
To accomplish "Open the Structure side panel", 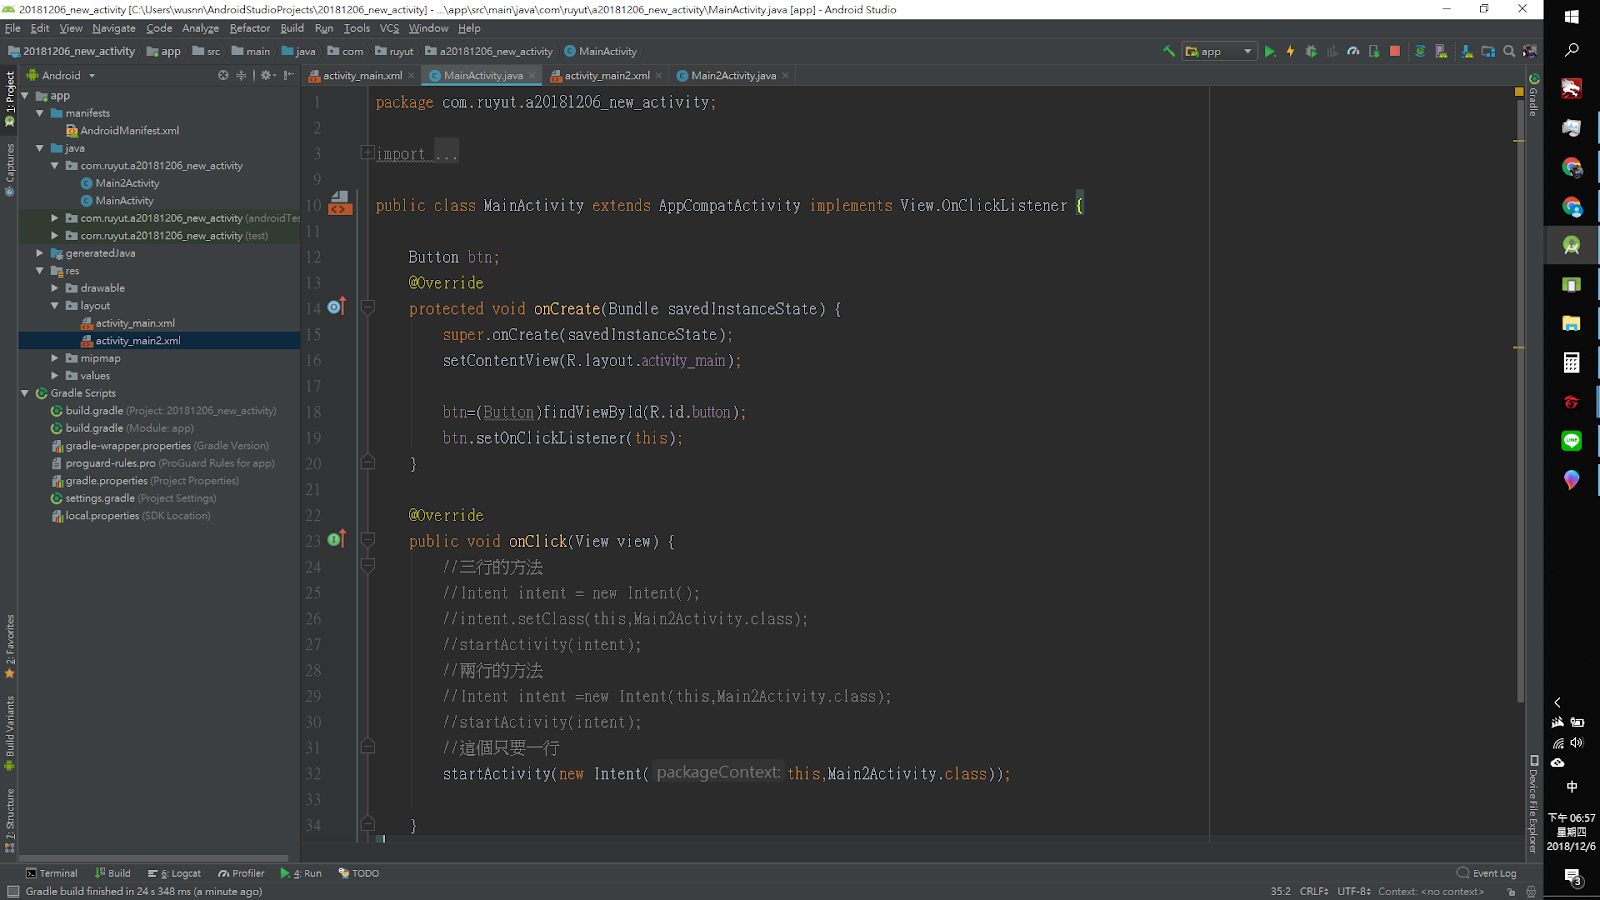I will coord(9,820).
